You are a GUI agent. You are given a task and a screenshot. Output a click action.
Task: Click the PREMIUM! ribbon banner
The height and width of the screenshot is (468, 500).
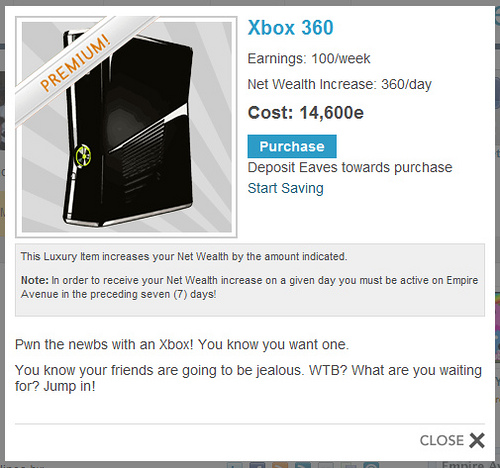point(75,63)
